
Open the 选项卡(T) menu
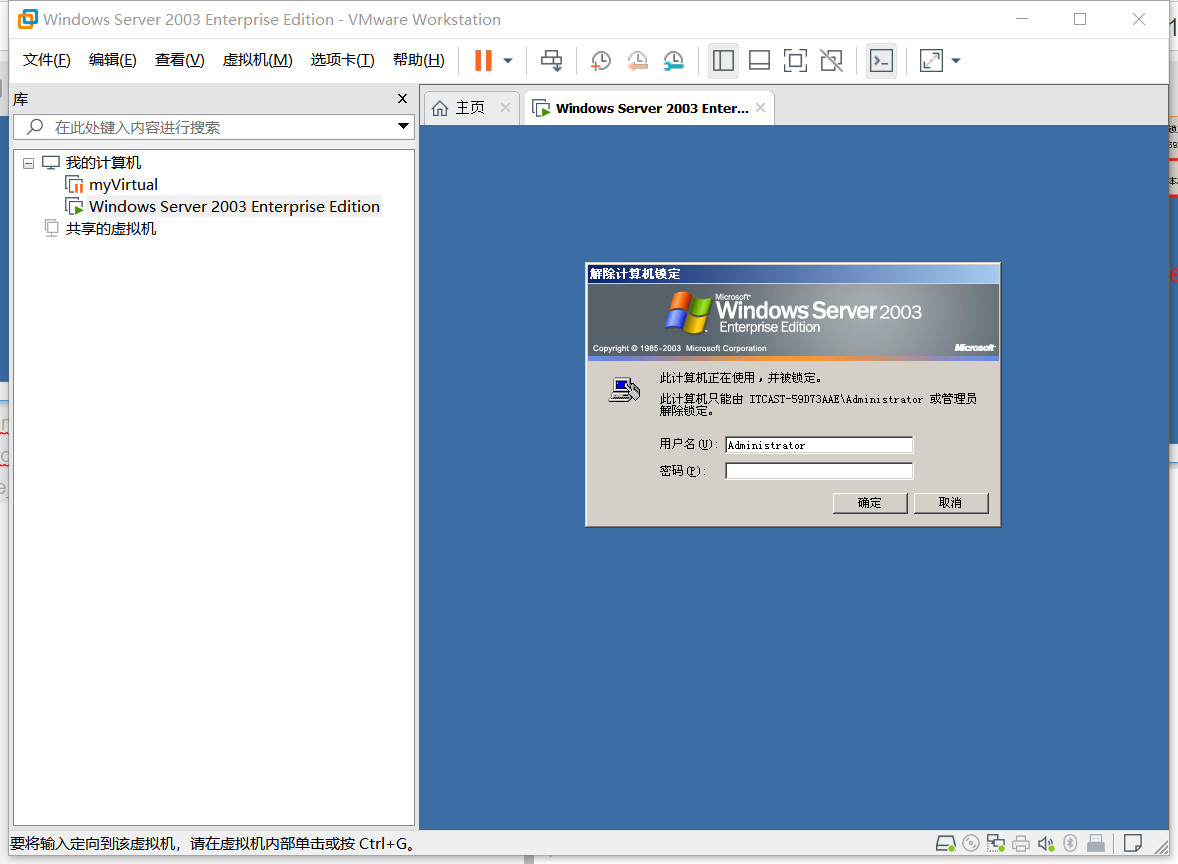tap(343, 60)
